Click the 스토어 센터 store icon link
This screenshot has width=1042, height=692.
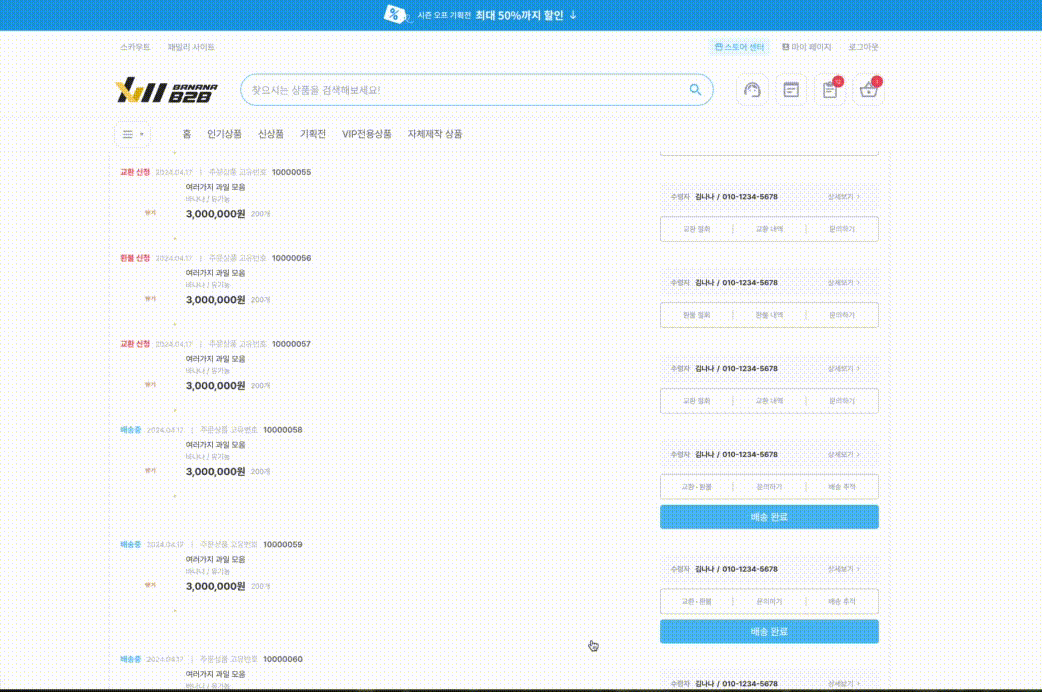point(740,47)
